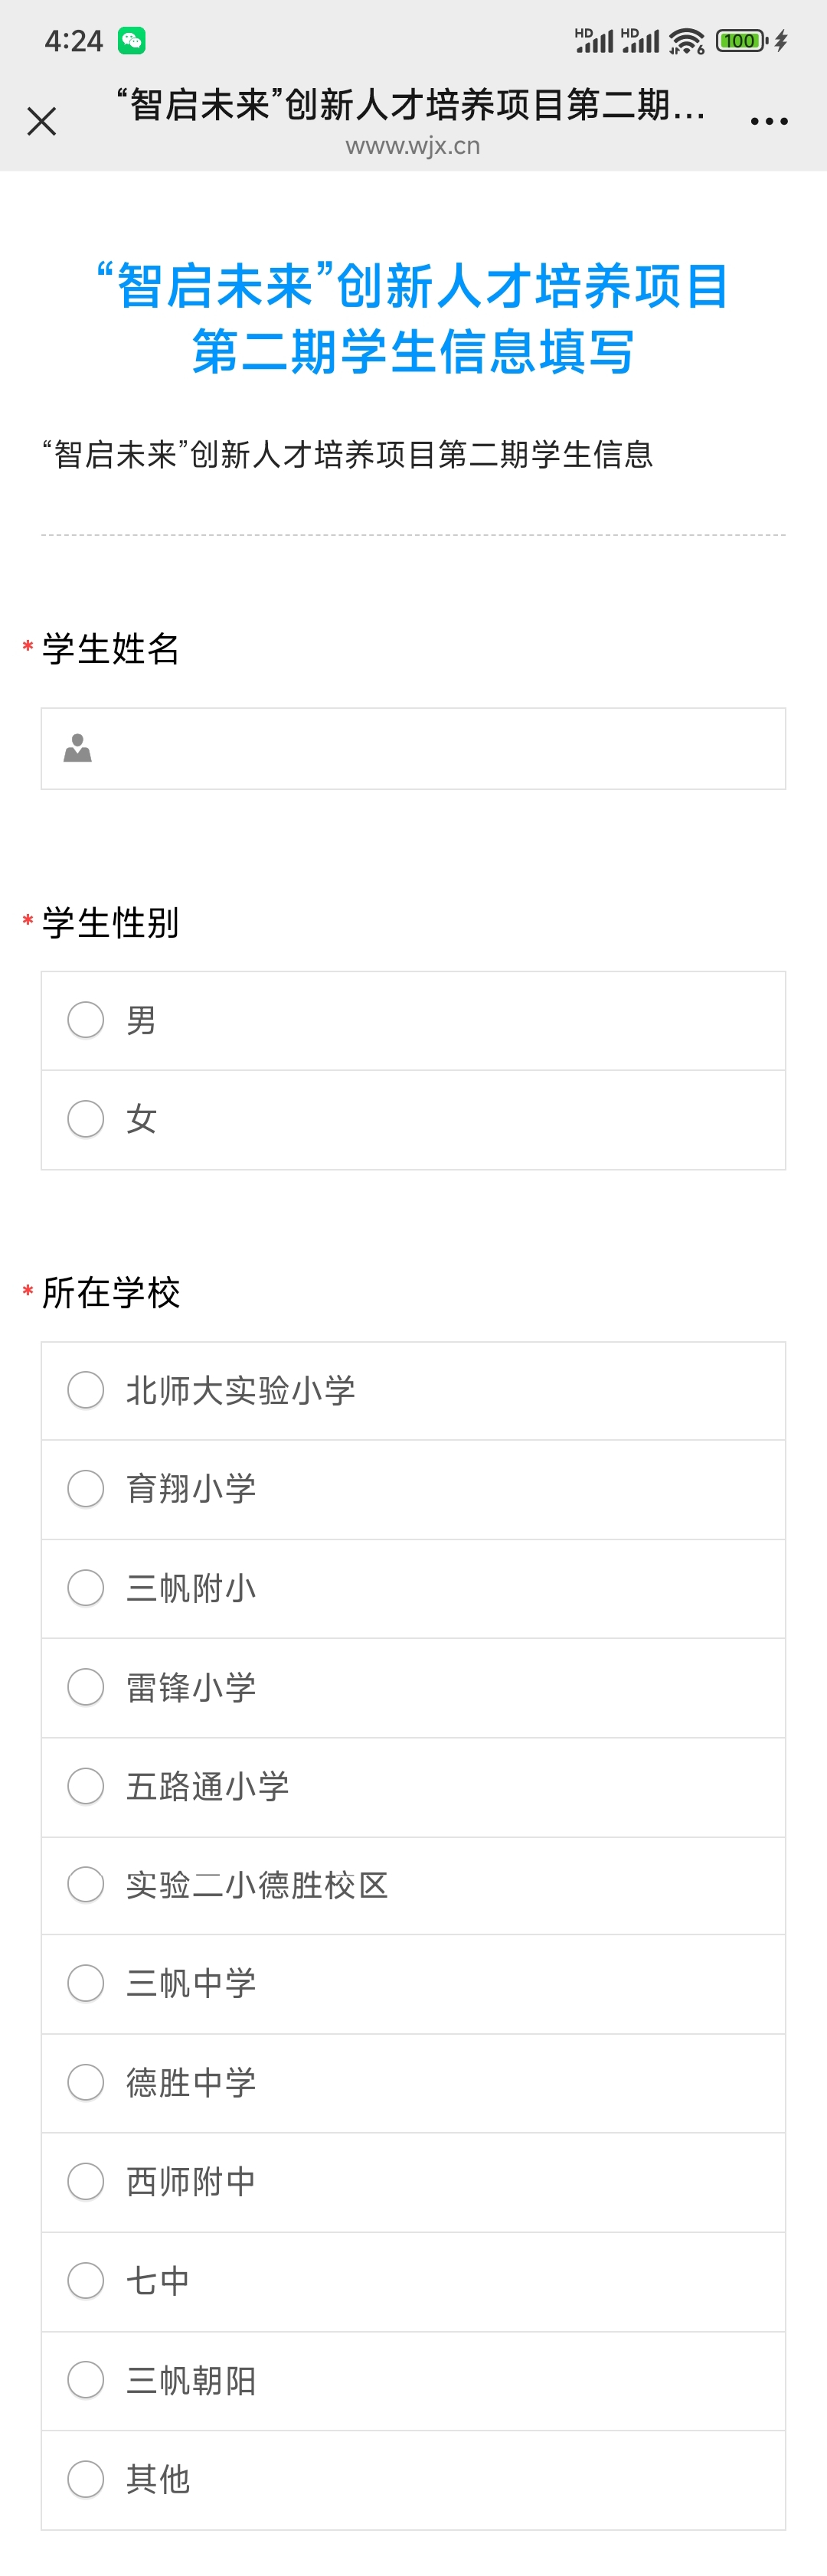The width and height of the screenshot is (827, 2576).
Task: Choose 实验二小德胜校区 option
Action: click(x=86, y=1885)
